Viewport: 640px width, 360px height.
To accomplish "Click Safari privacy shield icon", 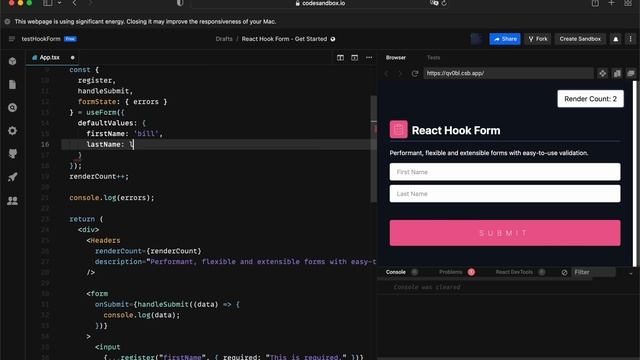I will click(180, 3).
